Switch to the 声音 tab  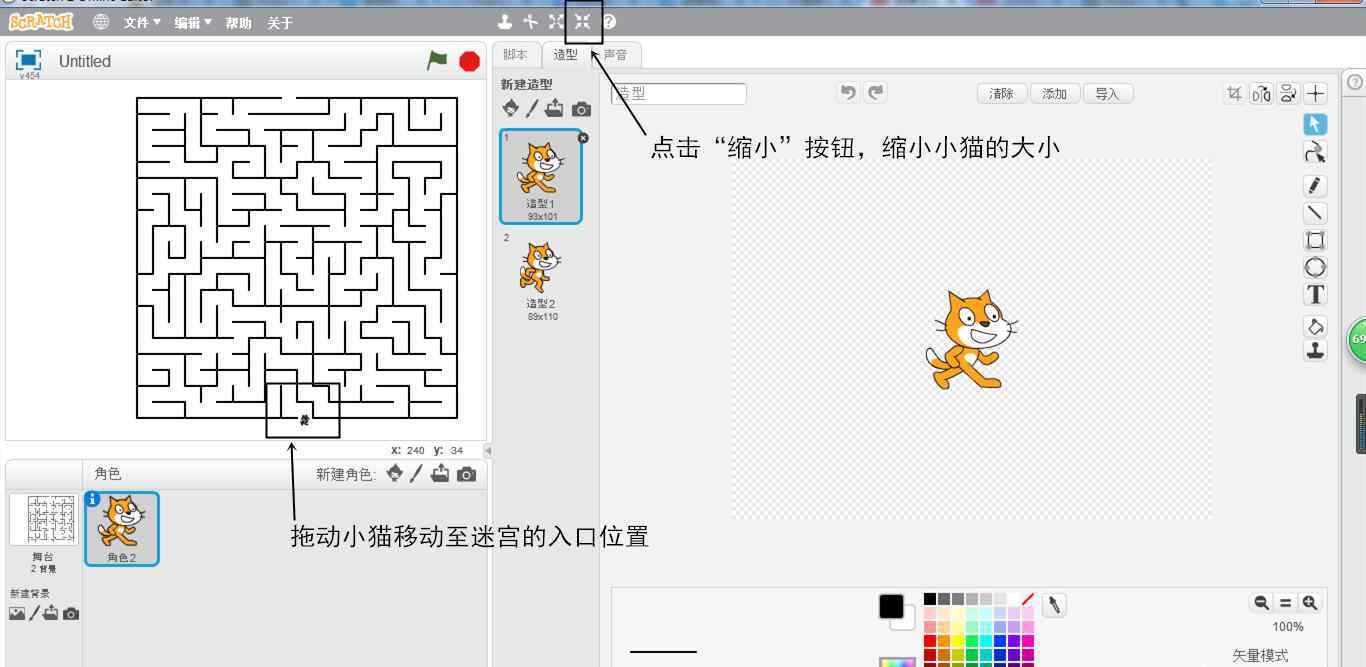[615, 55]
